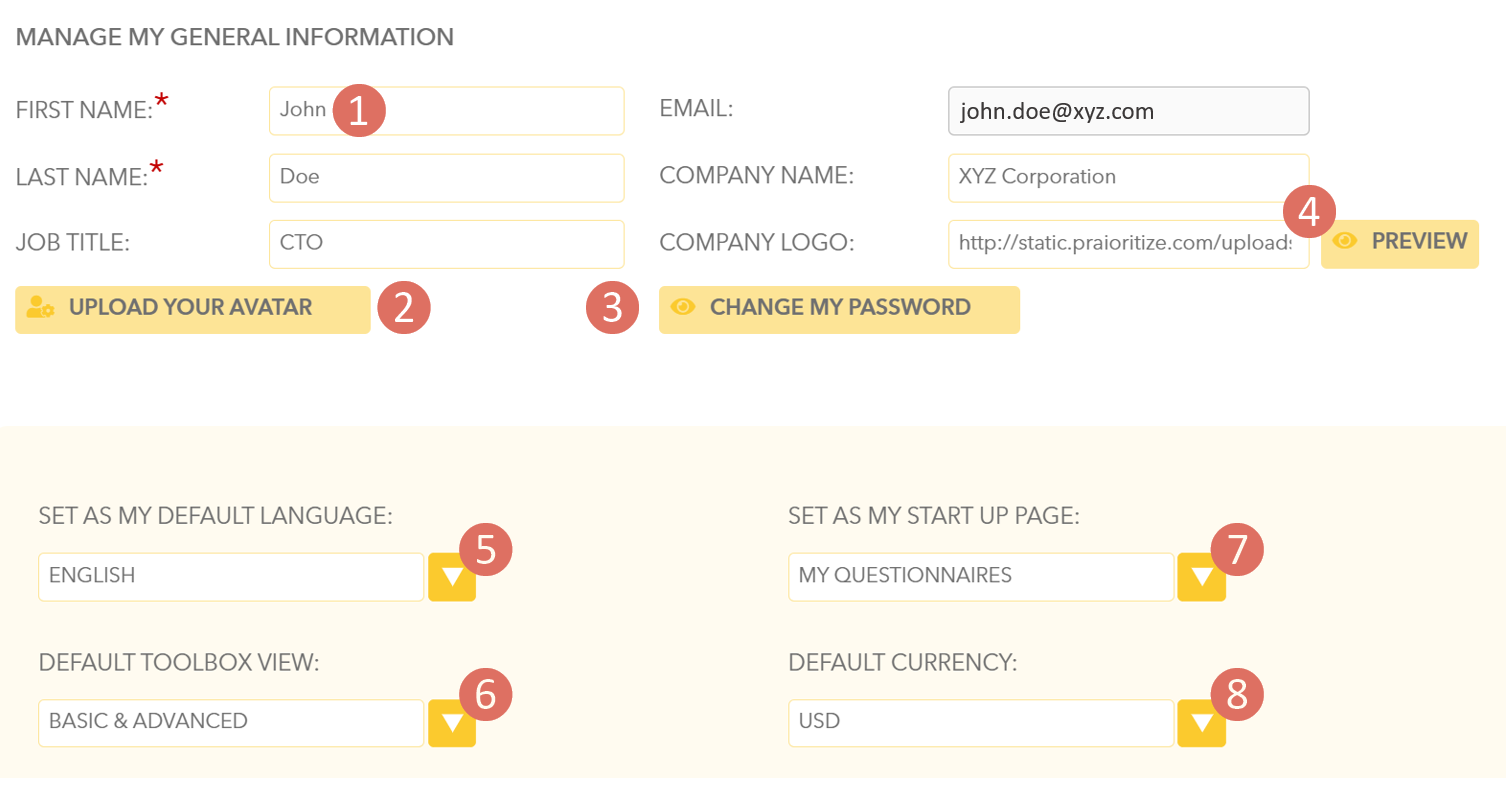Select the Job Title field containing CTO
1511x786 pixels.
[446, 244]
